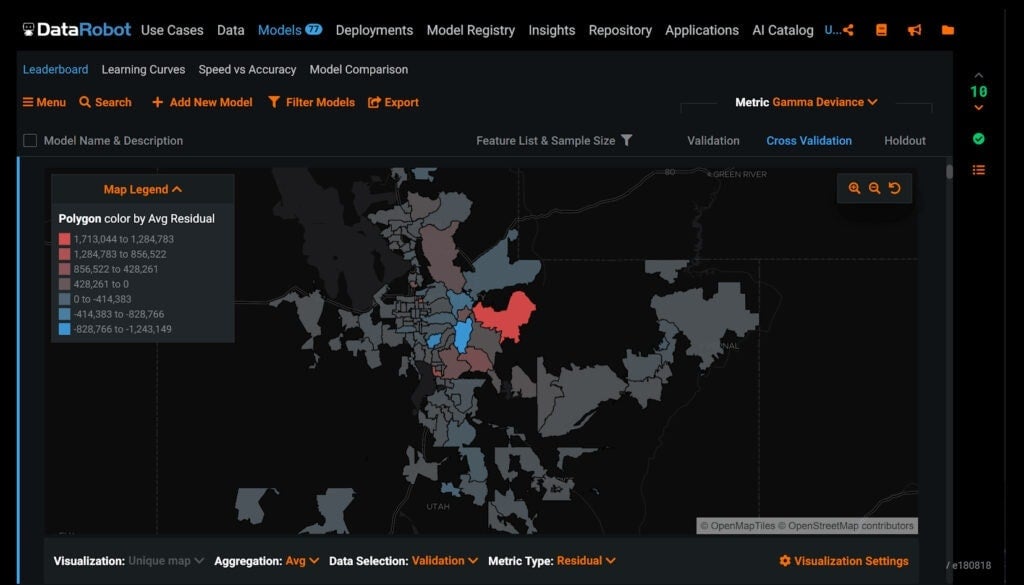
Task: Zoom out on the map
Action: click(x=874, y=188)
